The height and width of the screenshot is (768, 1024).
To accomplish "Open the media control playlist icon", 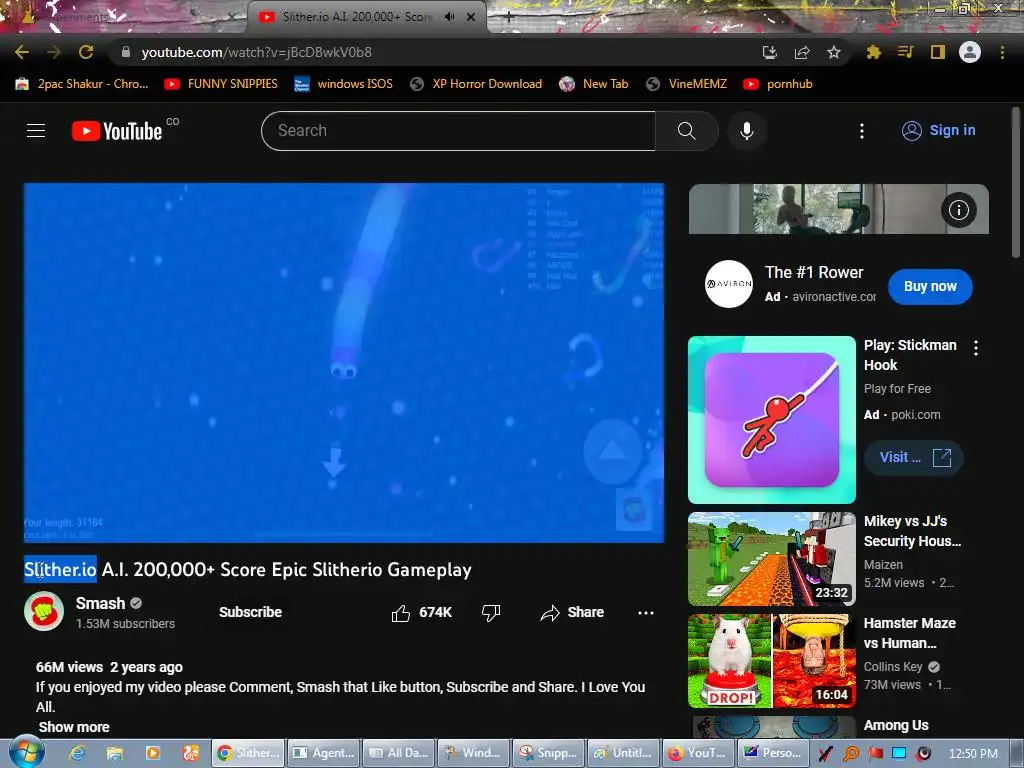I will tap(905, 52).
